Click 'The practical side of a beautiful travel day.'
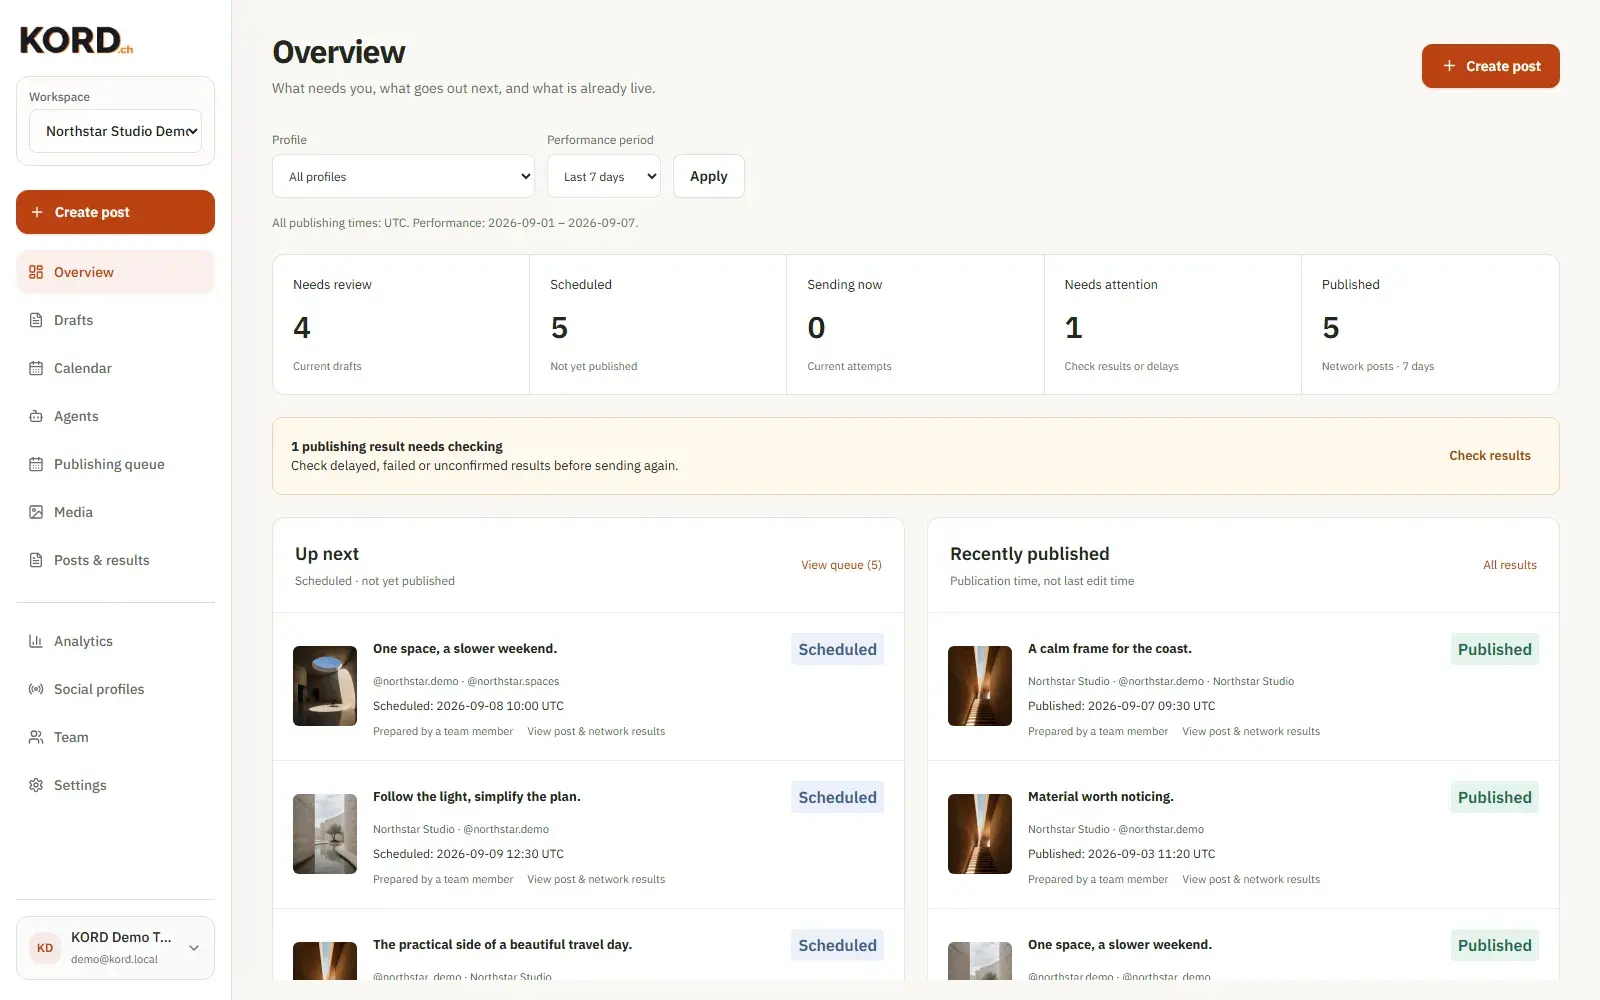 coord(502,945)
